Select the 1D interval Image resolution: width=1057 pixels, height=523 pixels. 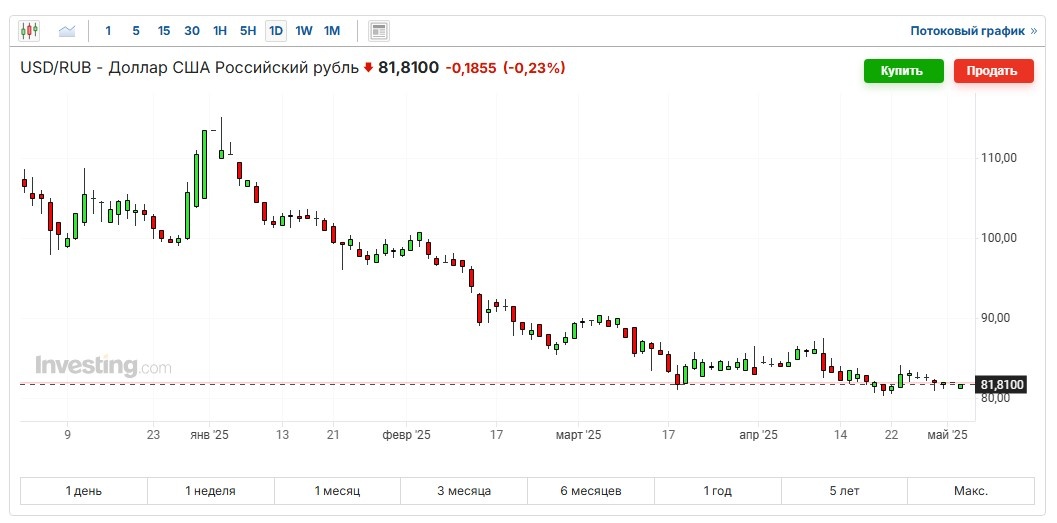(276, 31)
